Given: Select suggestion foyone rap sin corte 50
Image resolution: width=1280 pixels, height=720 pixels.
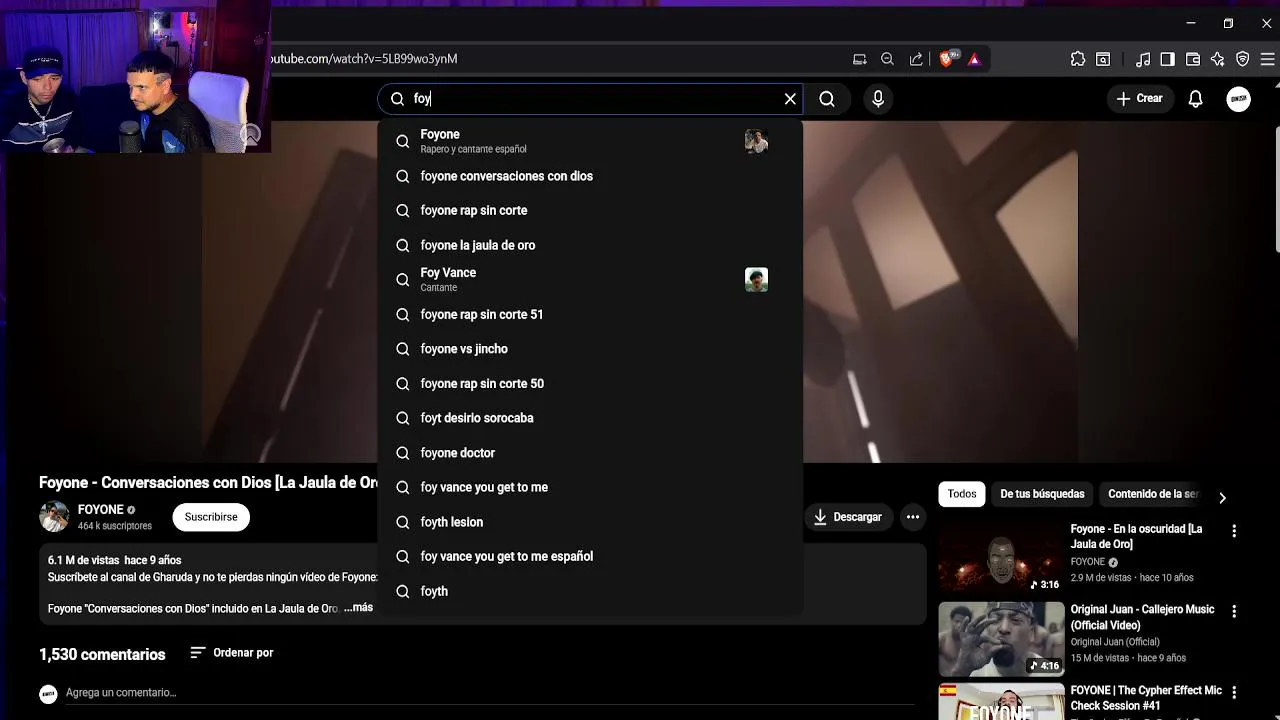Looking at the screenshot, I should point(590,384).
